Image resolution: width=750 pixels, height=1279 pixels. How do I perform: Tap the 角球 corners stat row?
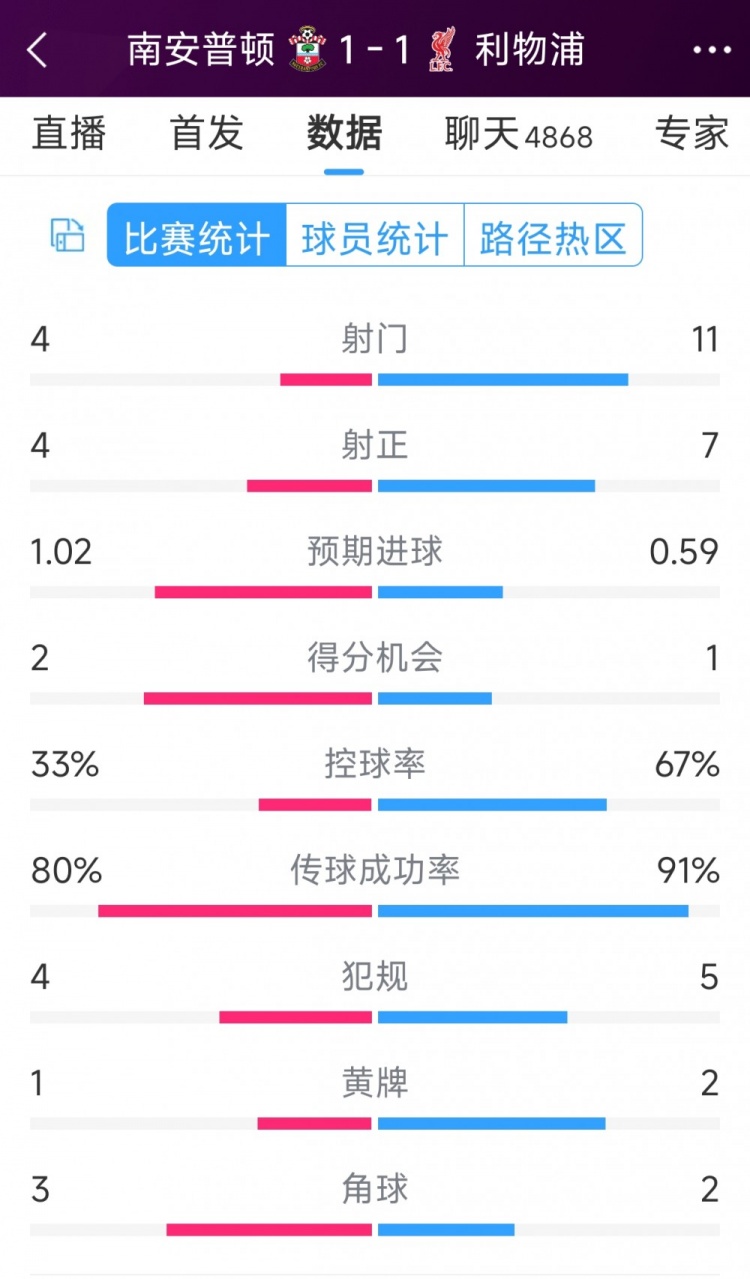(375, 1190)
